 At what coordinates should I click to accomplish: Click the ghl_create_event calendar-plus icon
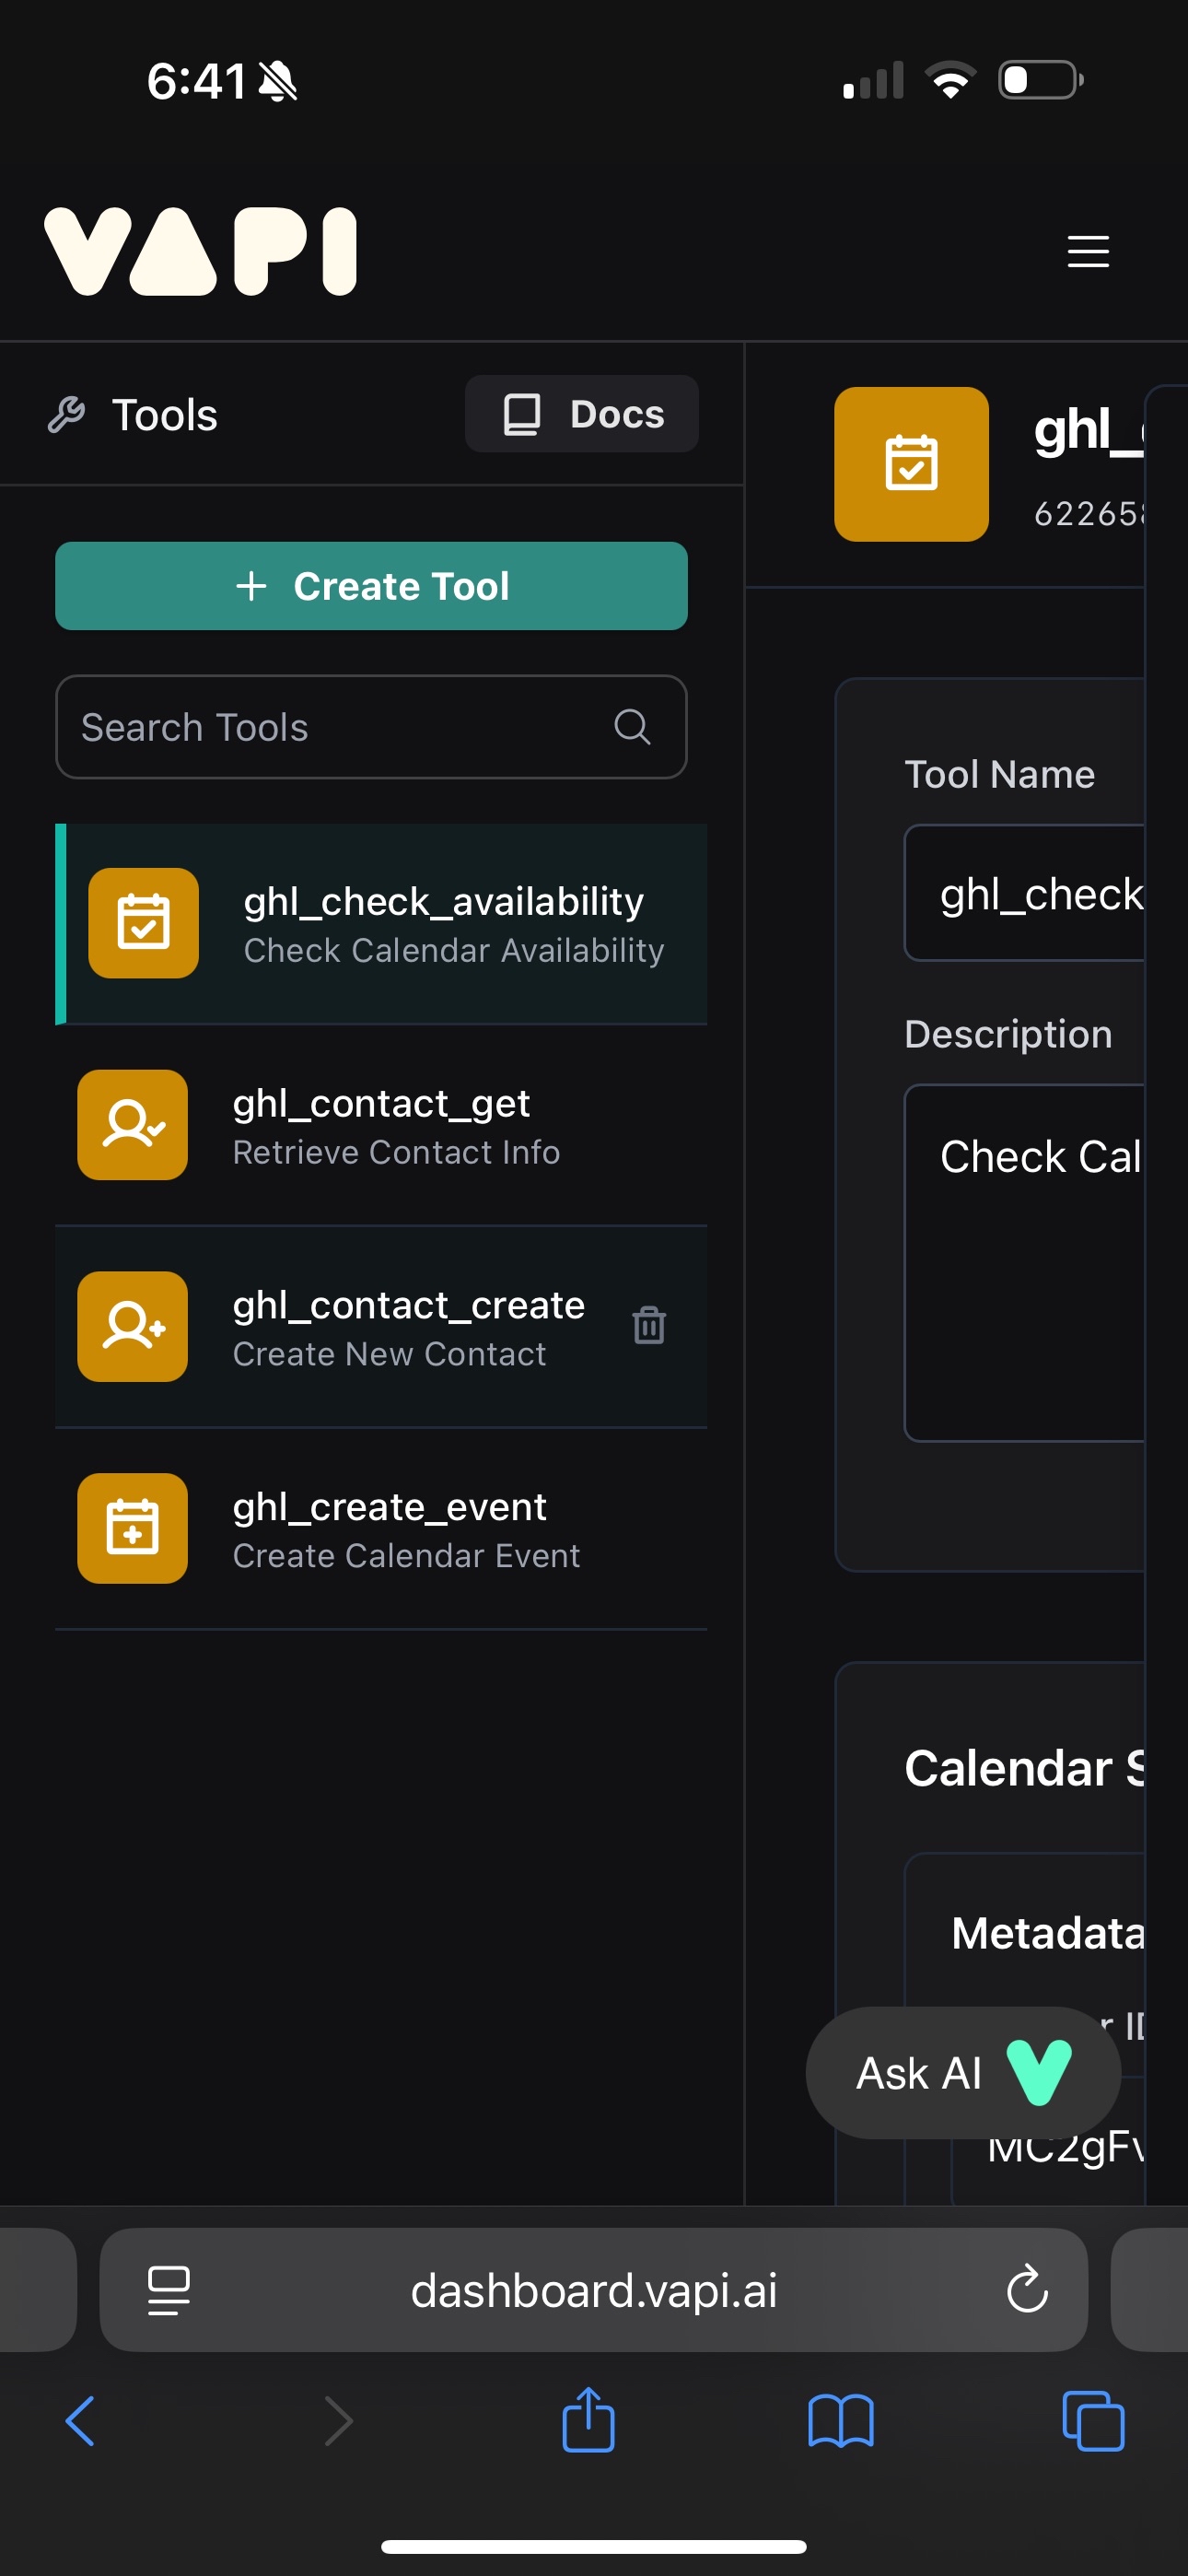point(132,1527)
